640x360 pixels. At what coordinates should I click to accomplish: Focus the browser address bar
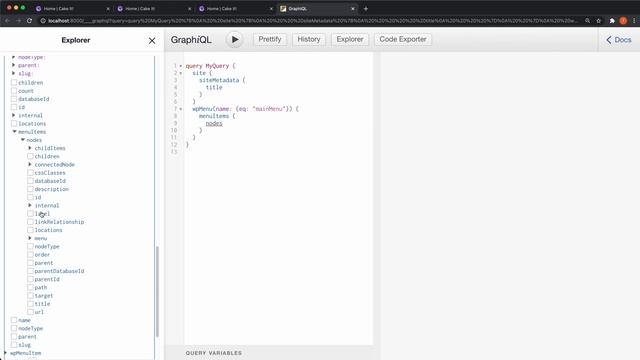310,20
